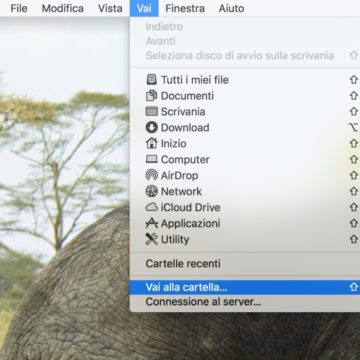Screen dimensions: 360x360
Task: Choose Vai alla cartella… entry
Action: pyautogui.click(x=245, y=287)
